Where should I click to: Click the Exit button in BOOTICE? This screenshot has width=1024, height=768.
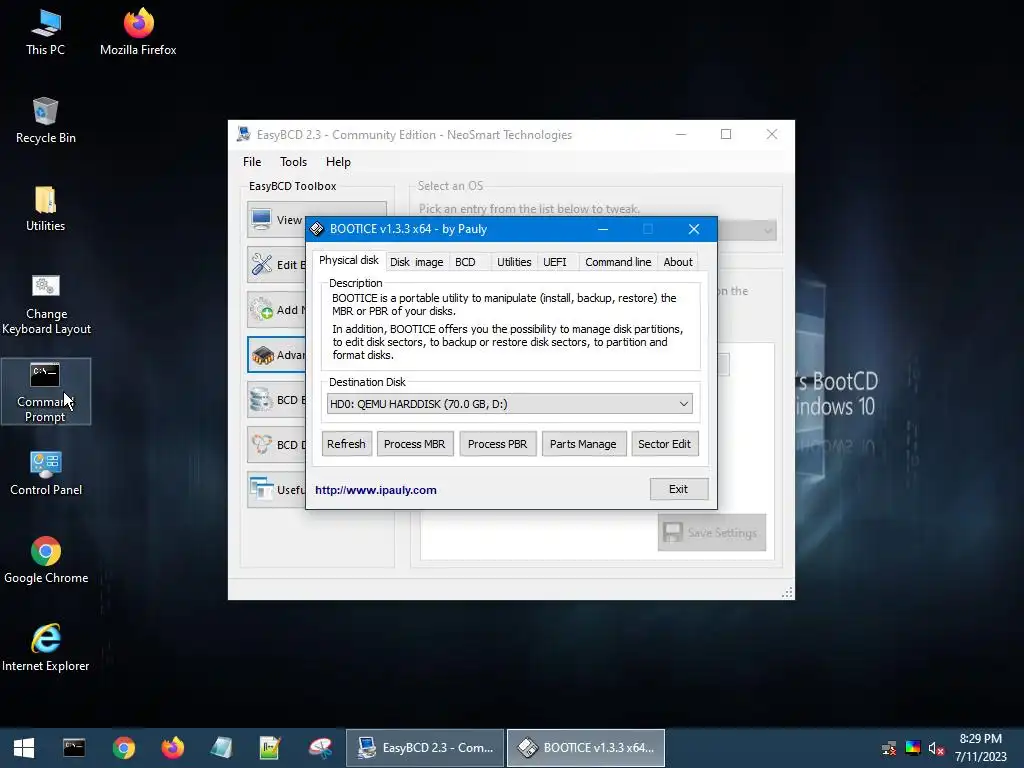pyautogui.click(x=679, y=489)
